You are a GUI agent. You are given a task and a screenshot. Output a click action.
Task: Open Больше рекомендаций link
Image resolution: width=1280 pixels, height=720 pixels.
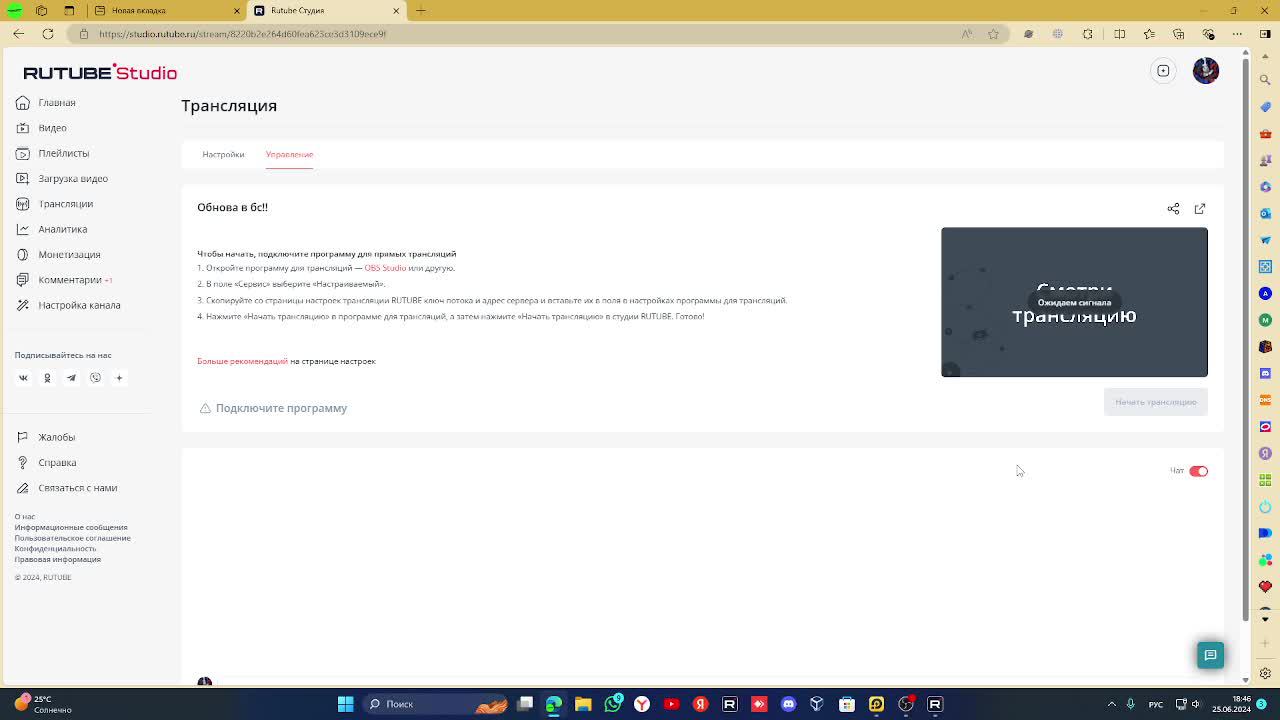point(242,361)
